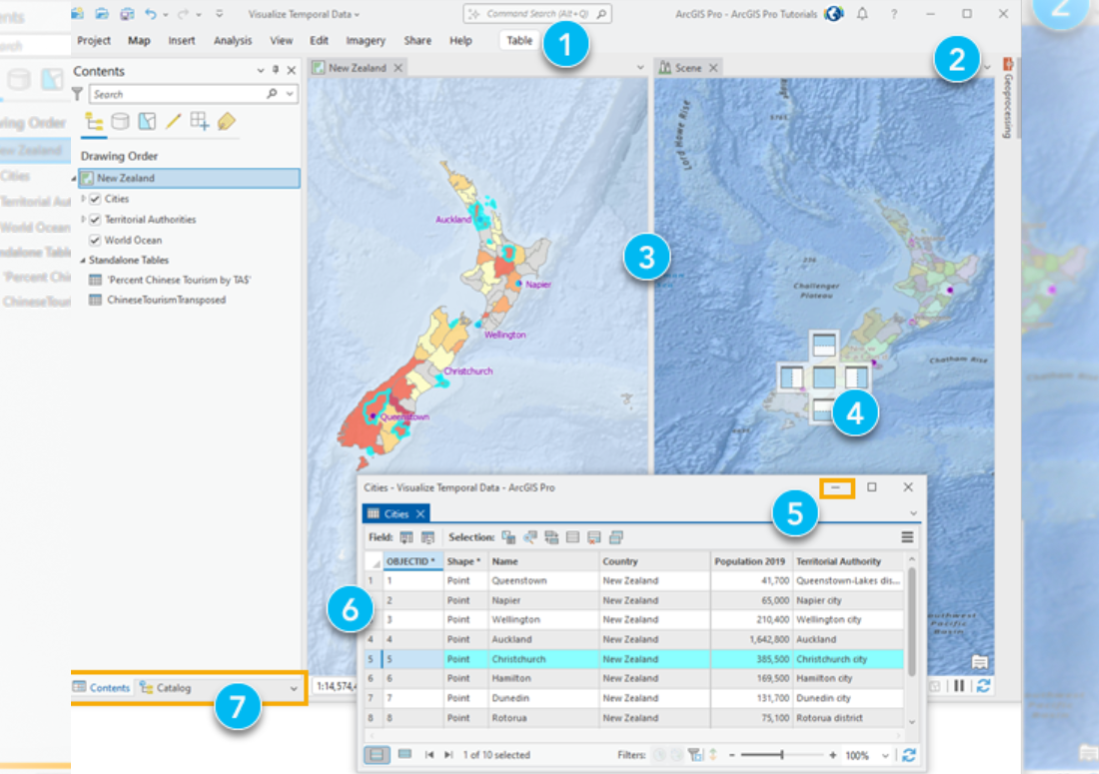Image resolution: width=1099 pixels, height=774 pixels.
Task: Open the Contents/Catalog pane tab list chevron
Action: pyautogui.click(x=294, y=688)
